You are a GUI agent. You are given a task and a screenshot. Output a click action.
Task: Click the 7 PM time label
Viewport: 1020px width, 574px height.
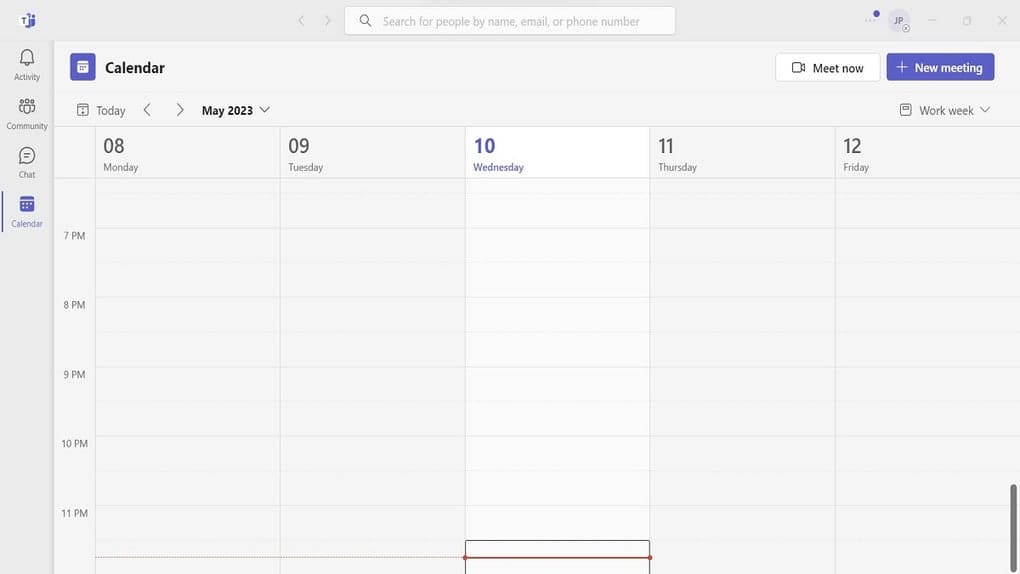74,236
